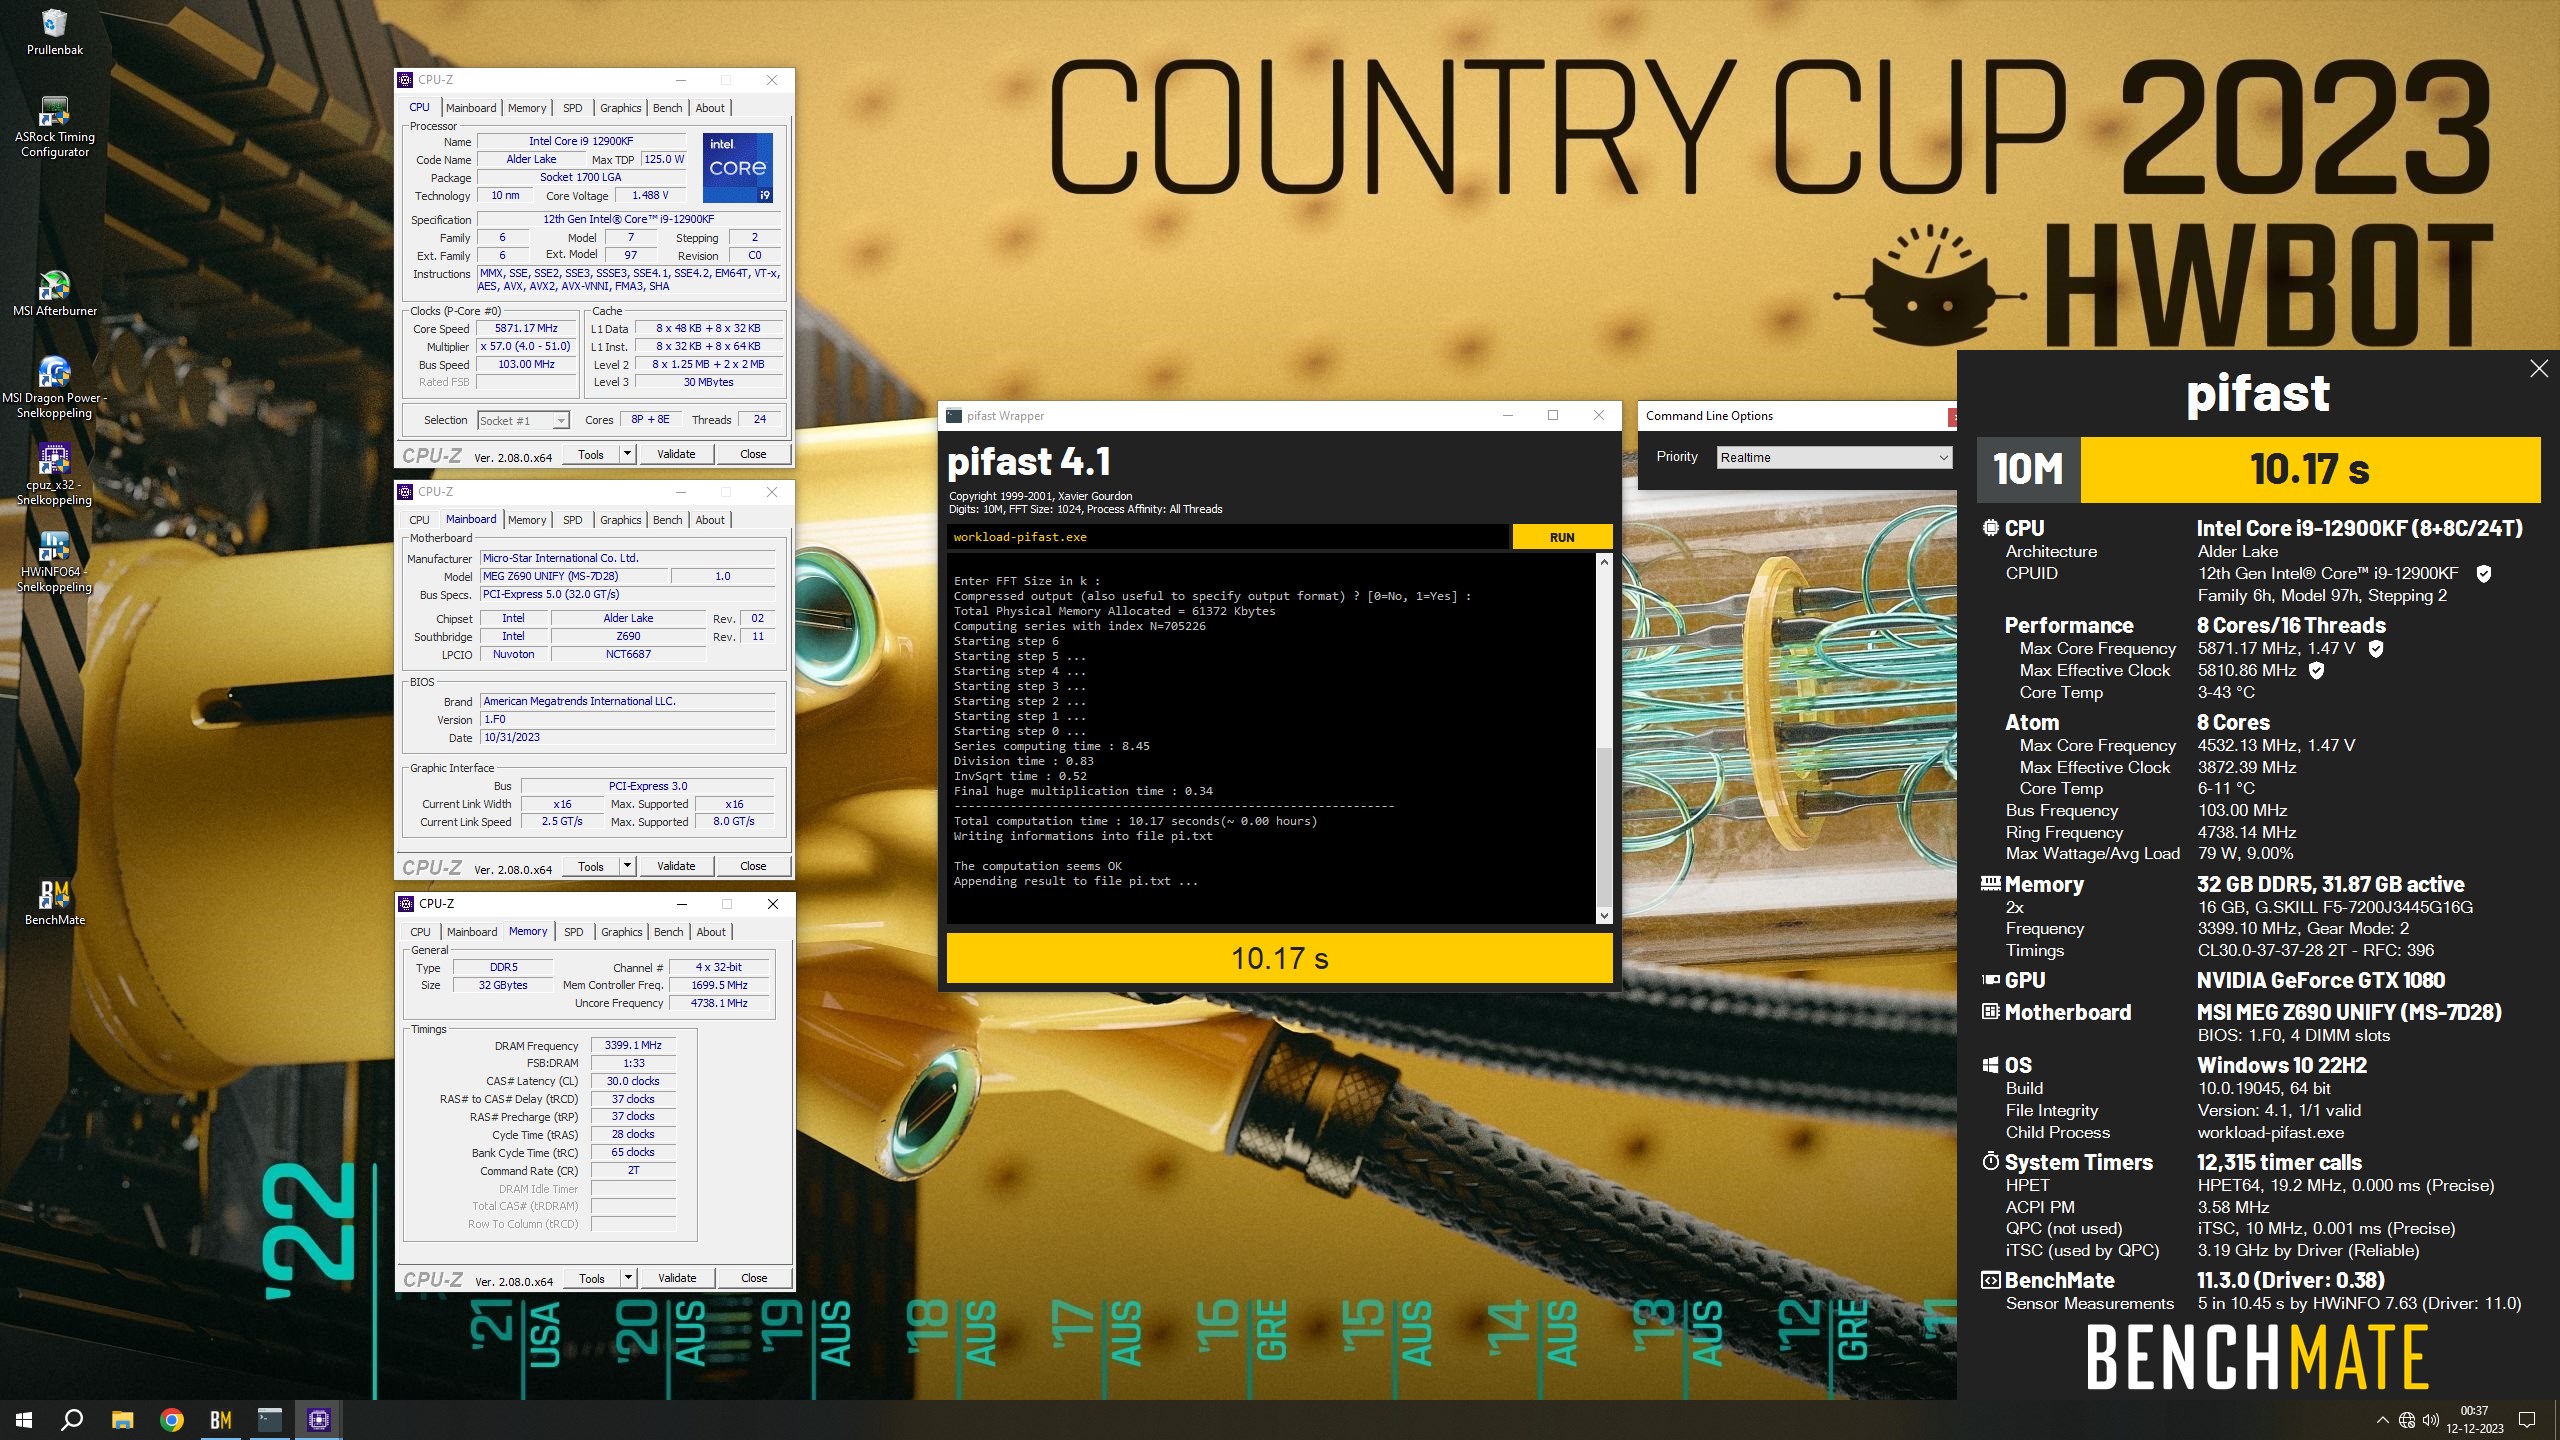The height and width of the screenshot is (1440, 2560).
Task: Switch to CPU-Z taskbar icon
Action: click(x=319, y=1419)
